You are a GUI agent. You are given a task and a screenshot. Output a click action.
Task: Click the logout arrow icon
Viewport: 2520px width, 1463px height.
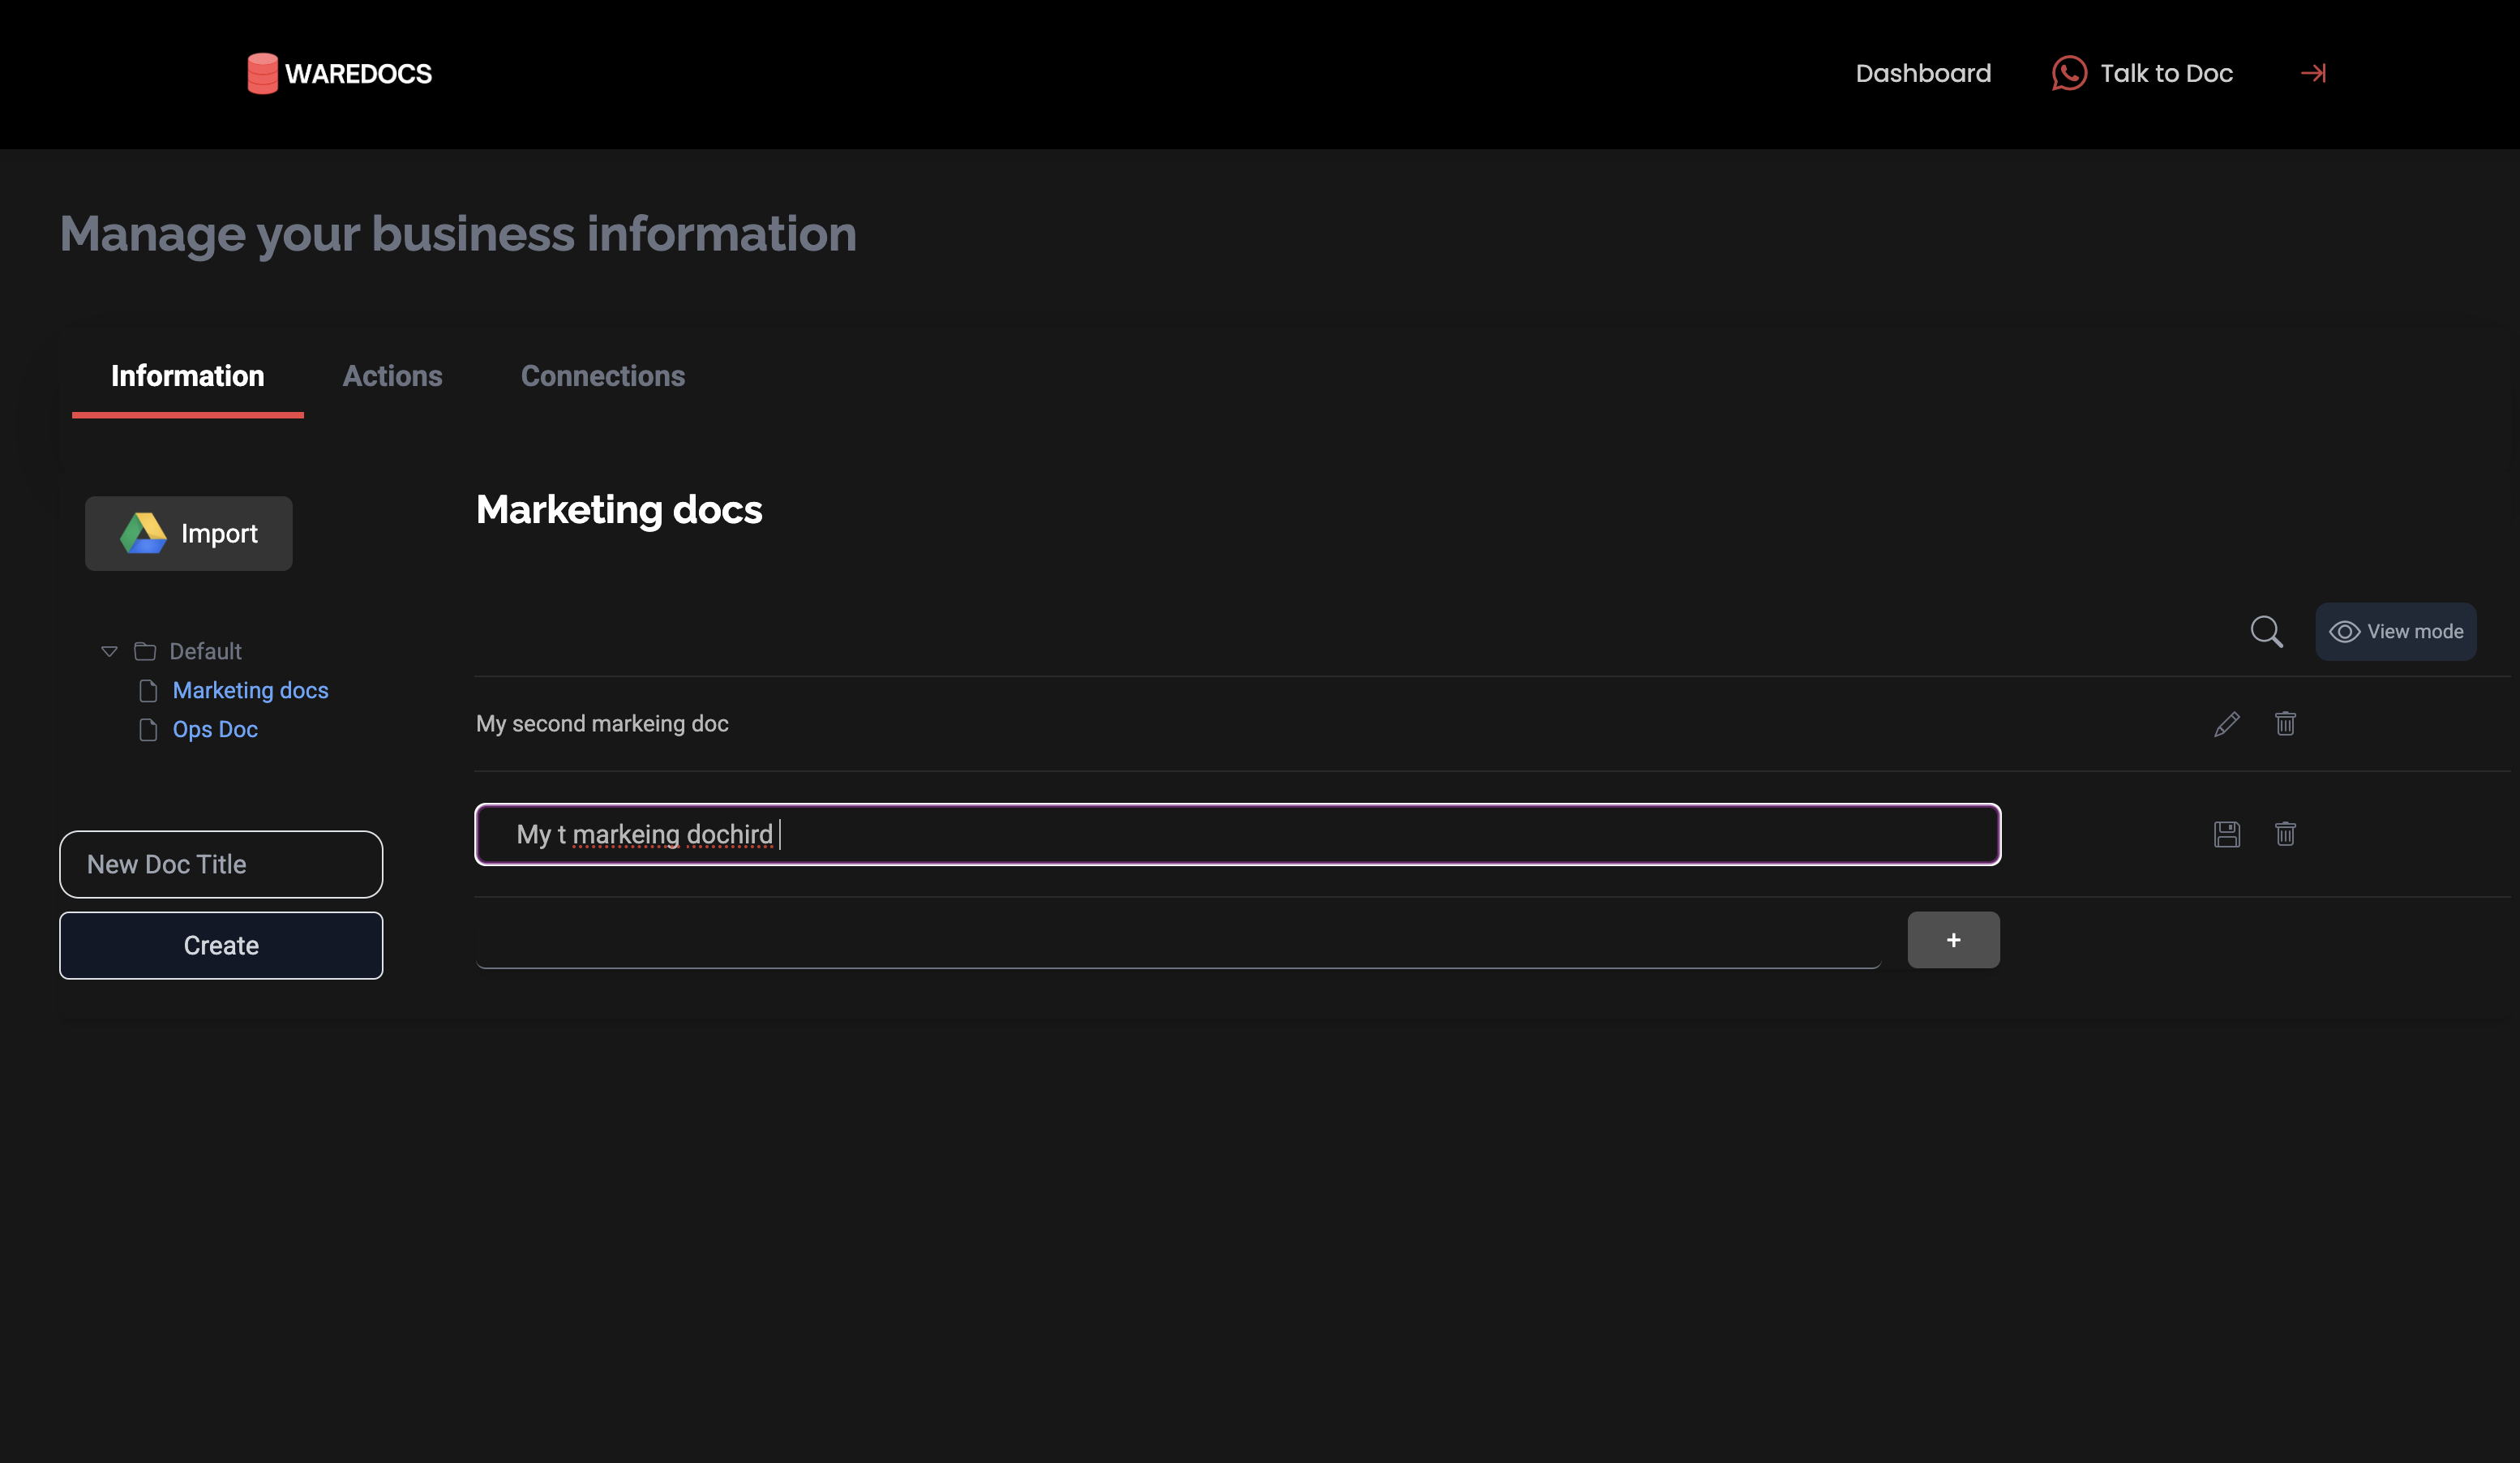[x=2313, y=73]
